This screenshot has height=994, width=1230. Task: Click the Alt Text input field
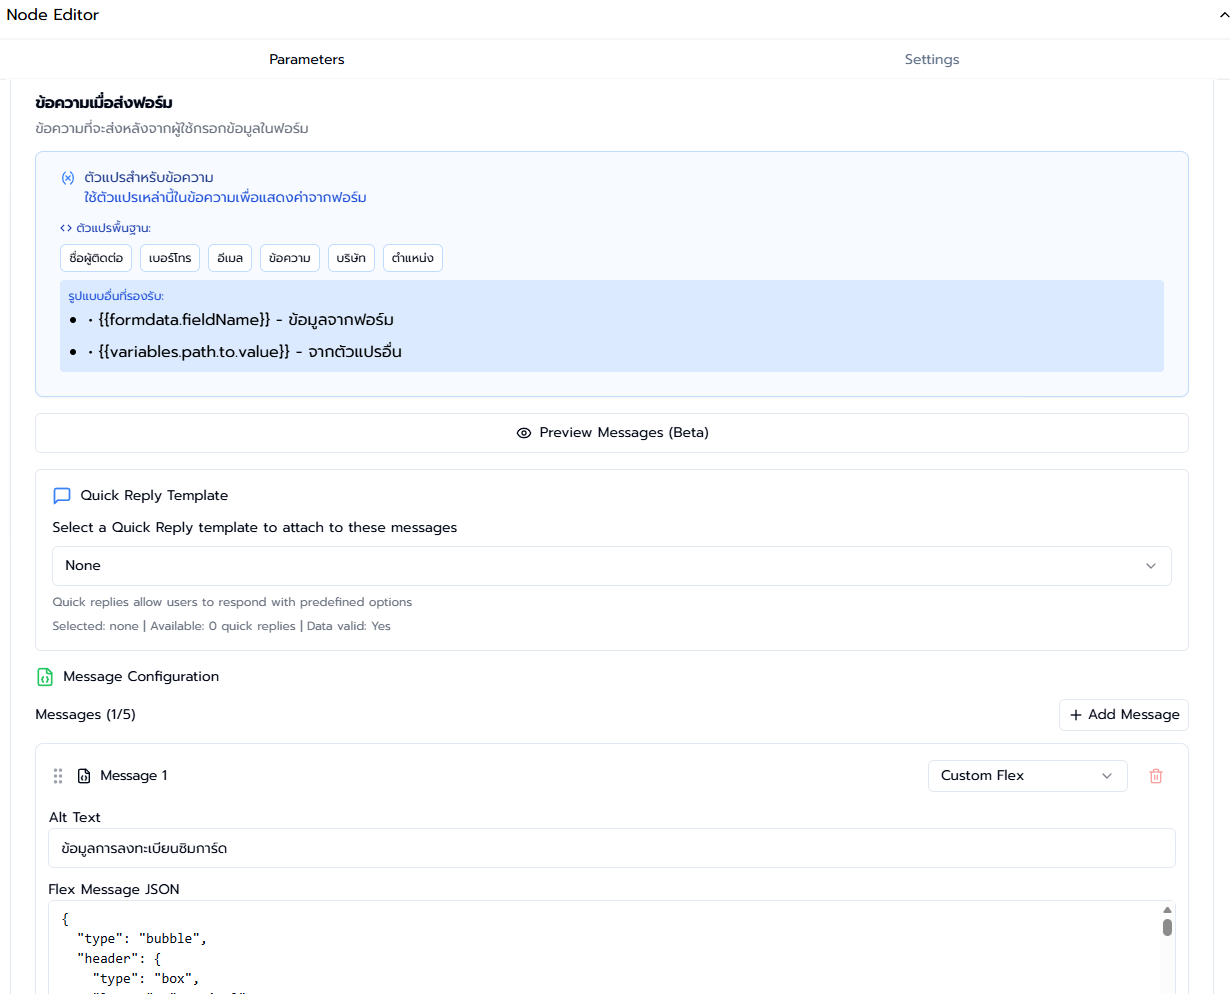[x=612, y=847]
